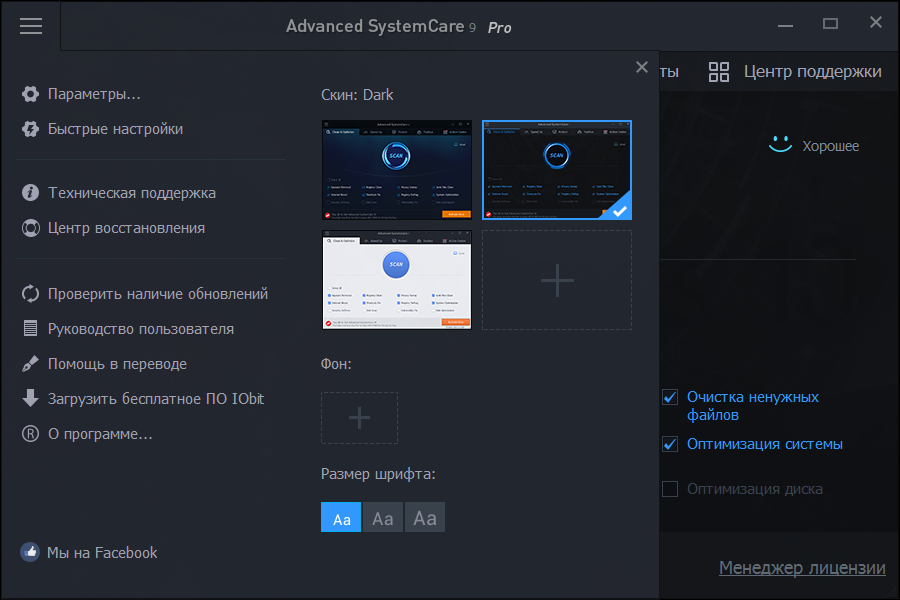The height and width of the screenshot is (600, 900).
Task: Open the hamburger main menu icon
Action: pyautogui.click(x=30, y=26)
